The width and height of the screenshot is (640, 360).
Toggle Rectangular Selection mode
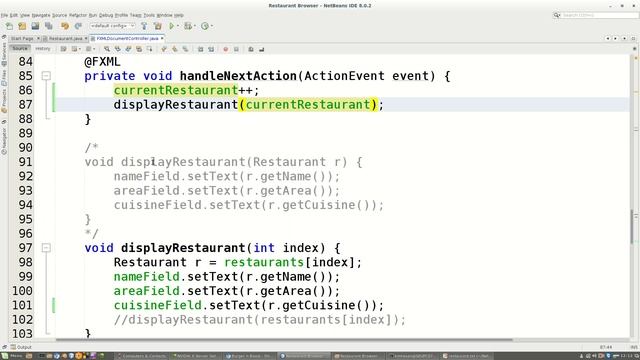pyautogui.click(x=149, y=49)
